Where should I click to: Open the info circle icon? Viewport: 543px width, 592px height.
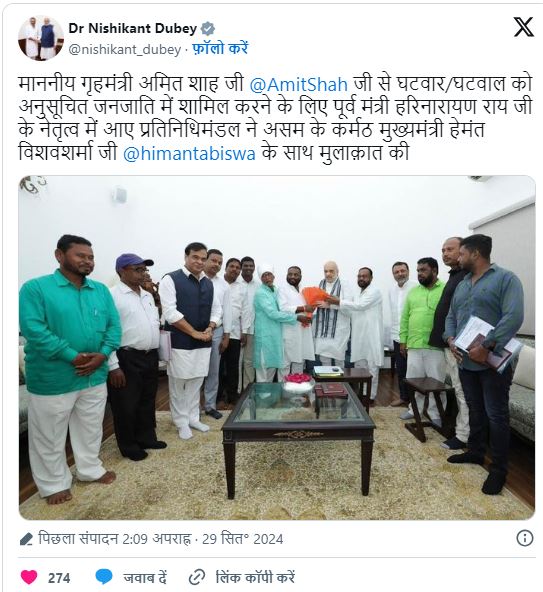pyautogui.click(x=524, y=538)
